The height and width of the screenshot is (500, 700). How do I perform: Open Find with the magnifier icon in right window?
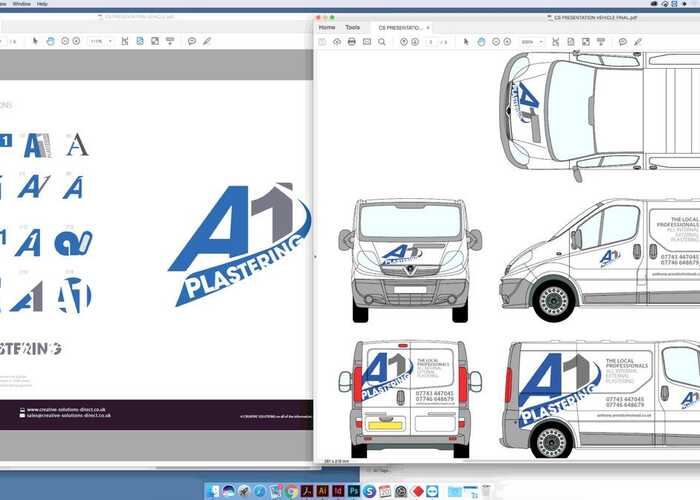tap(382, 42)
